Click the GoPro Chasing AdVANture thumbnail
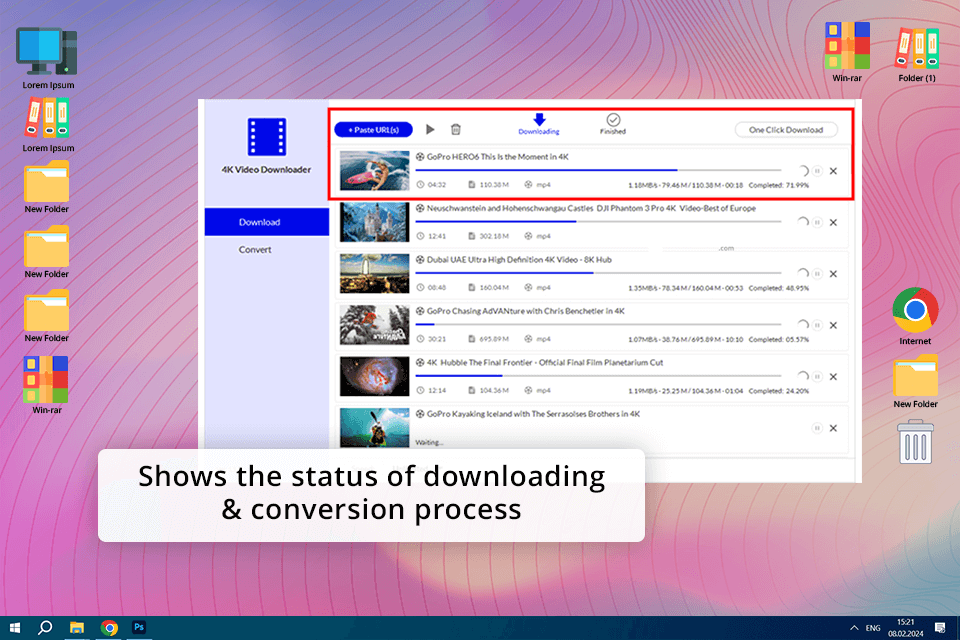Viewport: 960px width, 640px height. coord(375,325)
